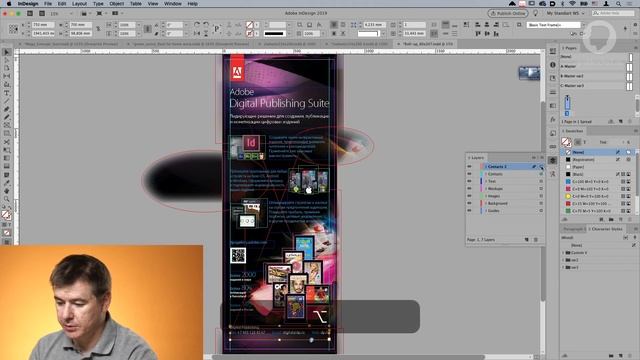Toggle the formatting-affects-text T in Swatches
This screenshot has width=640, height=360.
click(x=584, y=142)
